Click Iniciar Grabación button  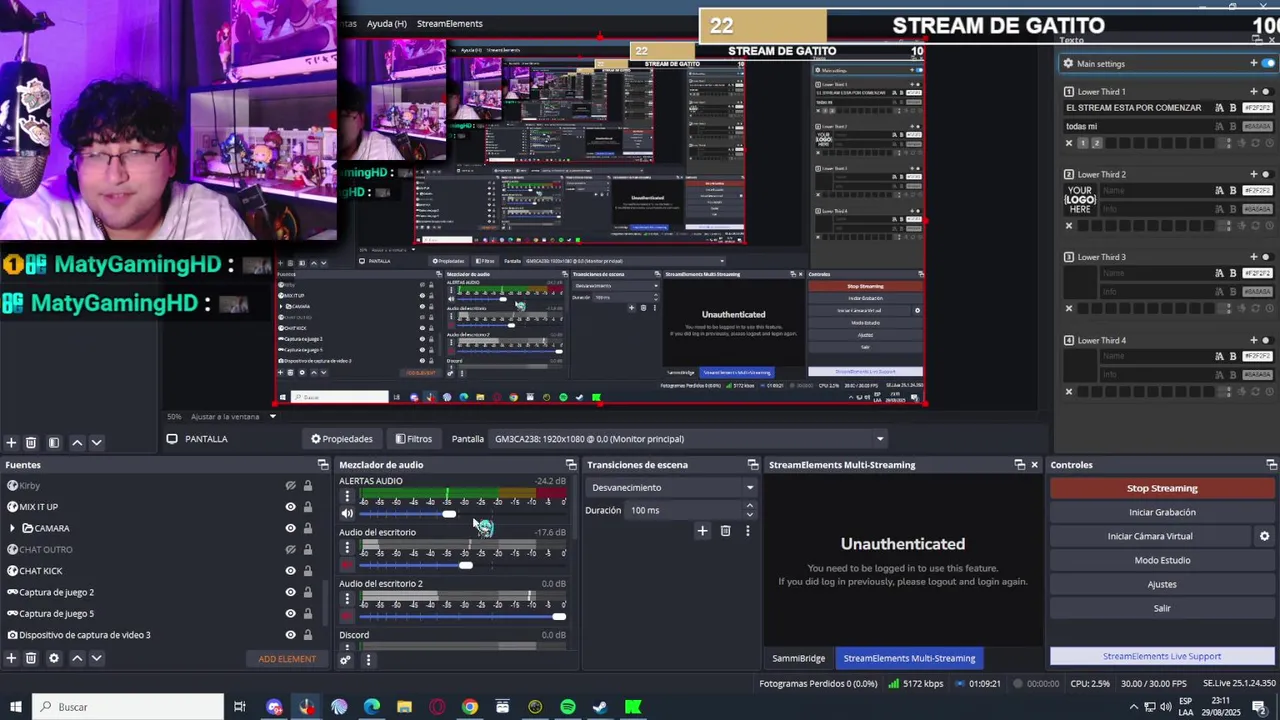[x=1162, y=512]
